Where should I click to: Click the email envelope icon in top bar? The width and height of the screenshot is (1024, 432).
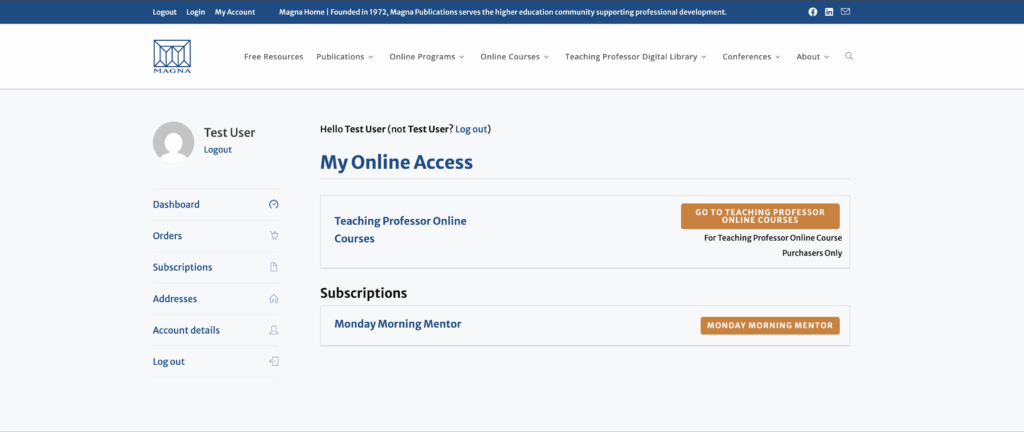click(846, 12)
